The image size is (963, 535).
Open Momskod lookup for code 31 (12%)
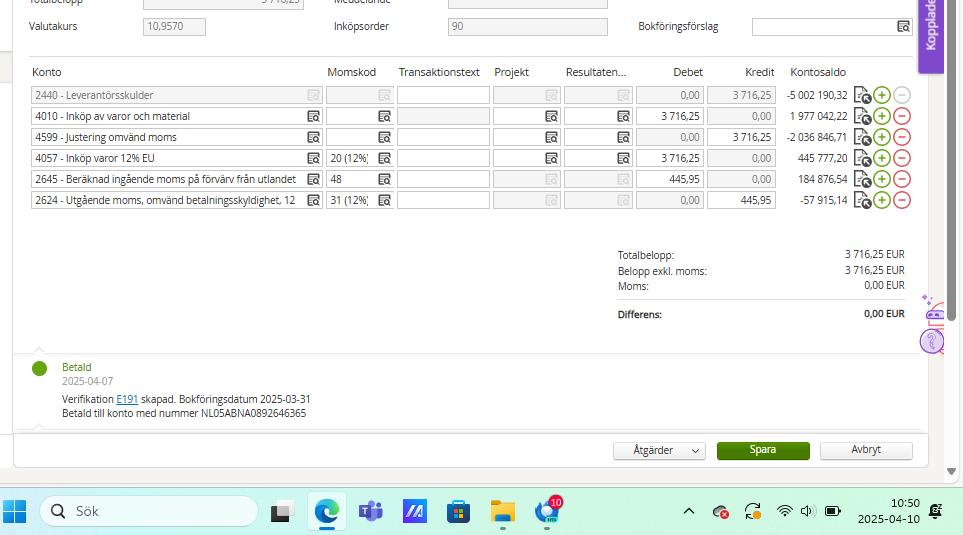click(384, 200)
